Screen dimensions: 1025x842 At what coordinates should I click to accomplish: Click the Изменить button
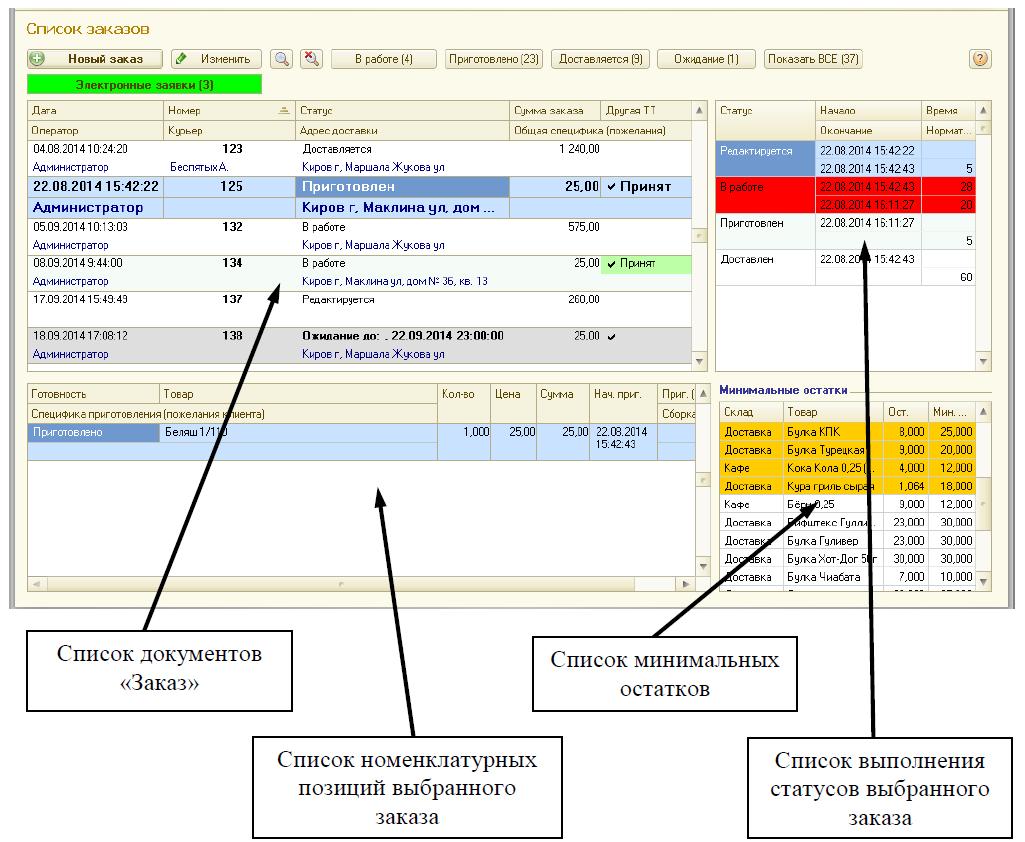(216, 59)
